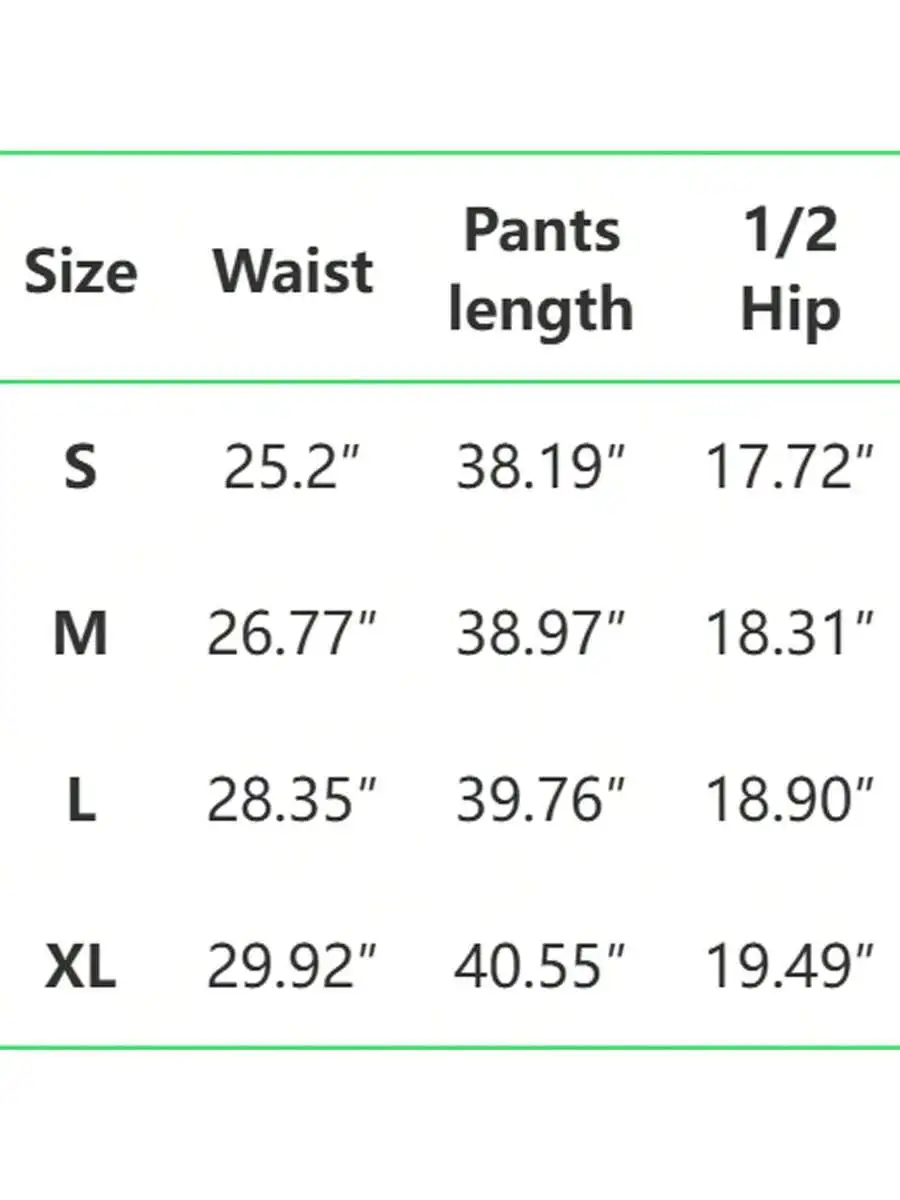The image size is (900, 1200).
Task: Select the 28.35" waist cell
Action: pos(291,801)
